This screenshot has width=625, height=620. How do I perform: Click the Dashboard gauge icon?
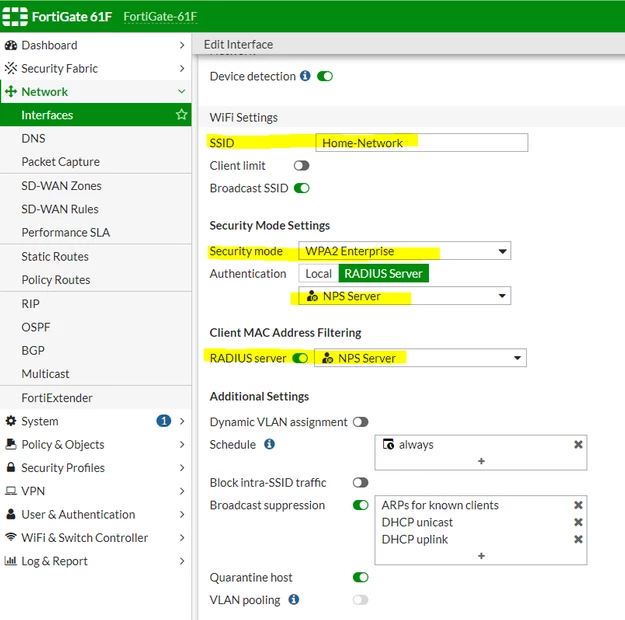(x=11, y=45)
